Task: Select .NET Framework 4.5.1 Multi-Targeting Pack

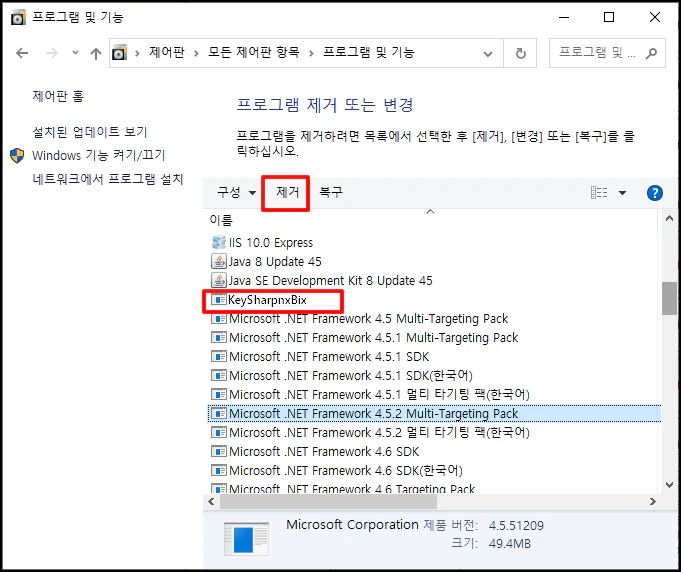Action: click(x=374, y=337)
